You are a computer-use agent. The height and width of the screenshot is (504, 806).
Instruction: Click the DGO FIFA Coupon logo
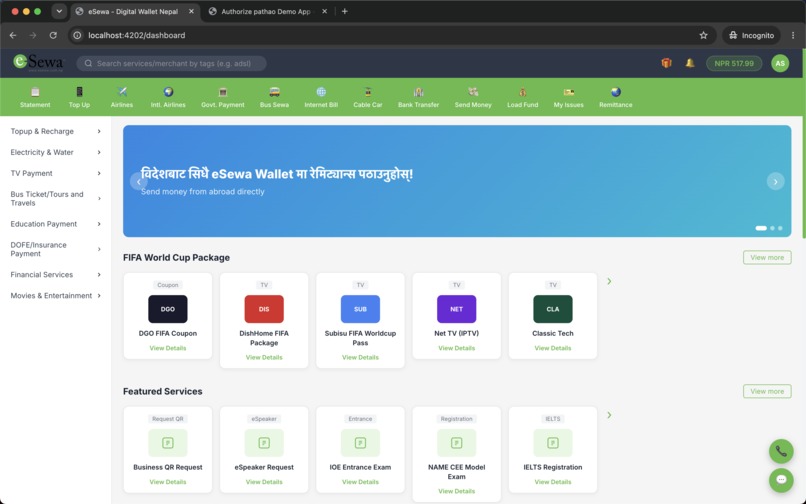pos(168,309)
